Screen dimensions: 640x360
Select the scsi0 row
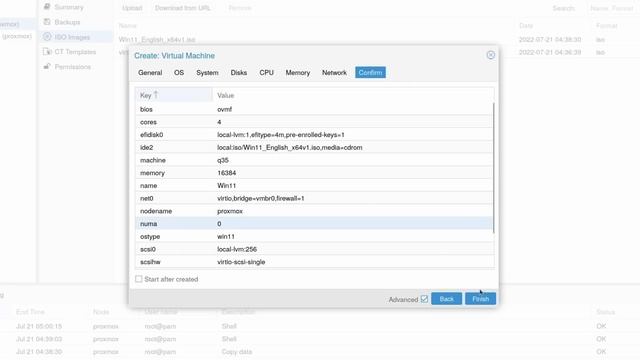point(313,249)
